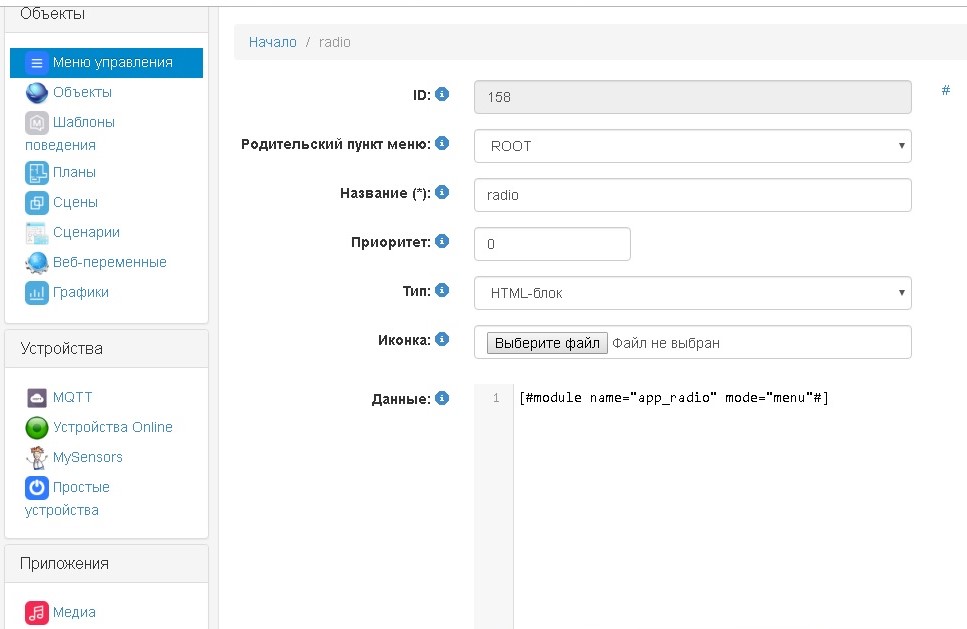
Task: Click the Scenes icon
Action: (x=37, y=203)
